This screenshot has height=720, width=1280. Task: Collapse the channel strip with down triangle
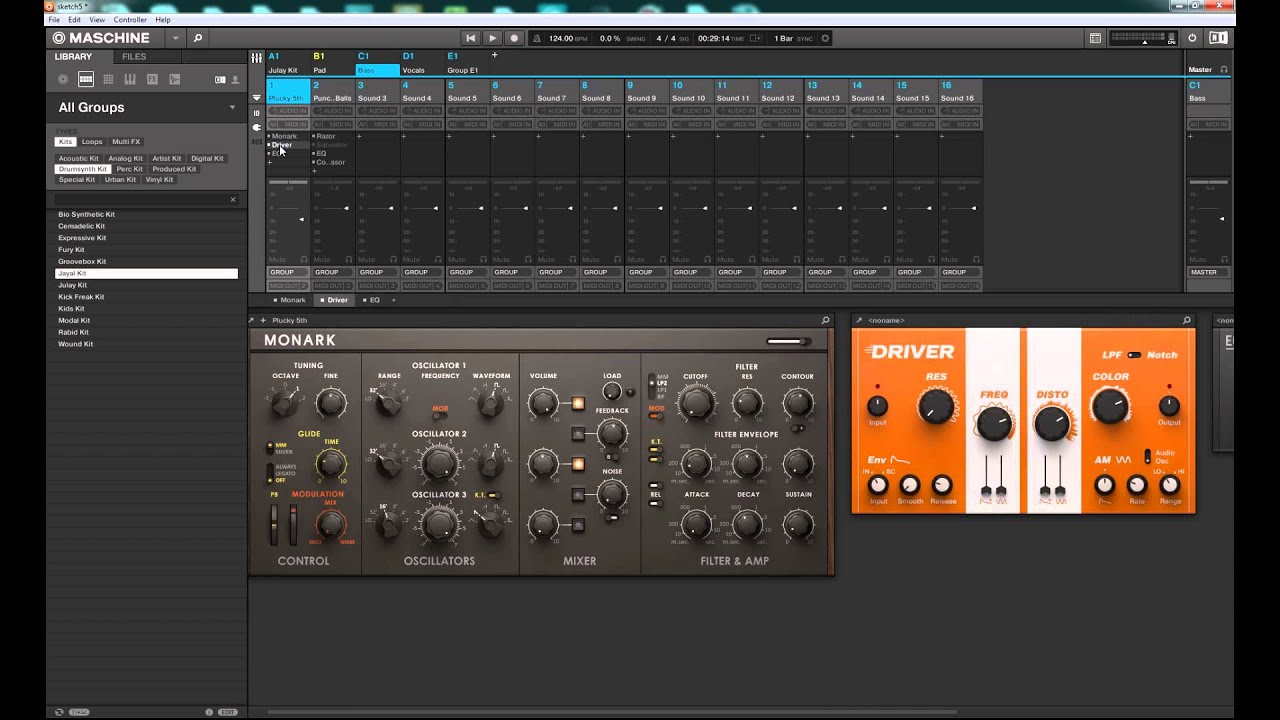tap(257, 98)
